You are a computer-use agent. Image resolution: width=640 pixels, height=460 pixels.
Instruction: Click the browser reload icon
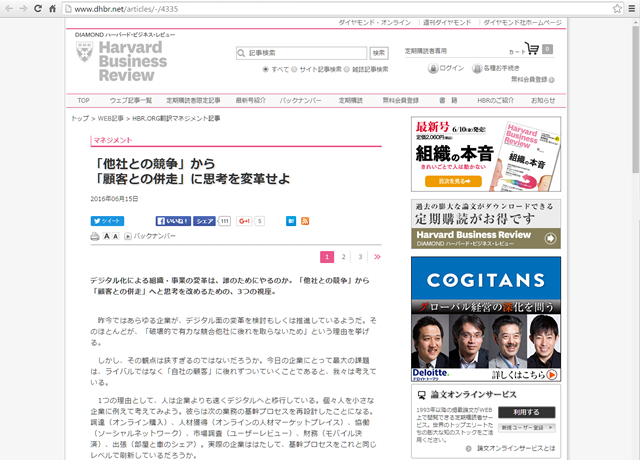tap(49, 9)
